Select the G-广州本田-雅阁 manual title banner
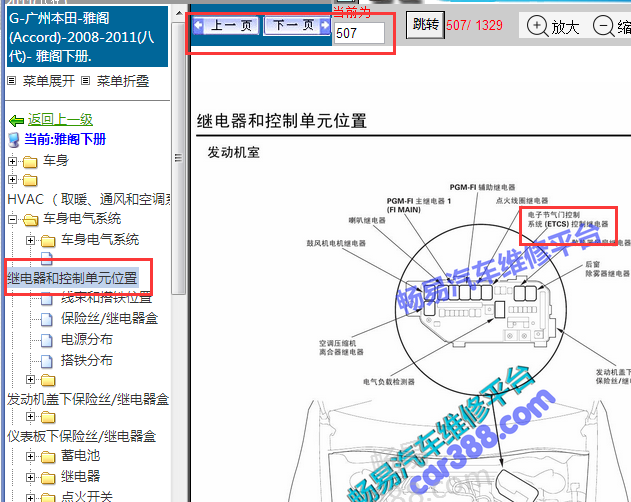 (x=87, y=37)
